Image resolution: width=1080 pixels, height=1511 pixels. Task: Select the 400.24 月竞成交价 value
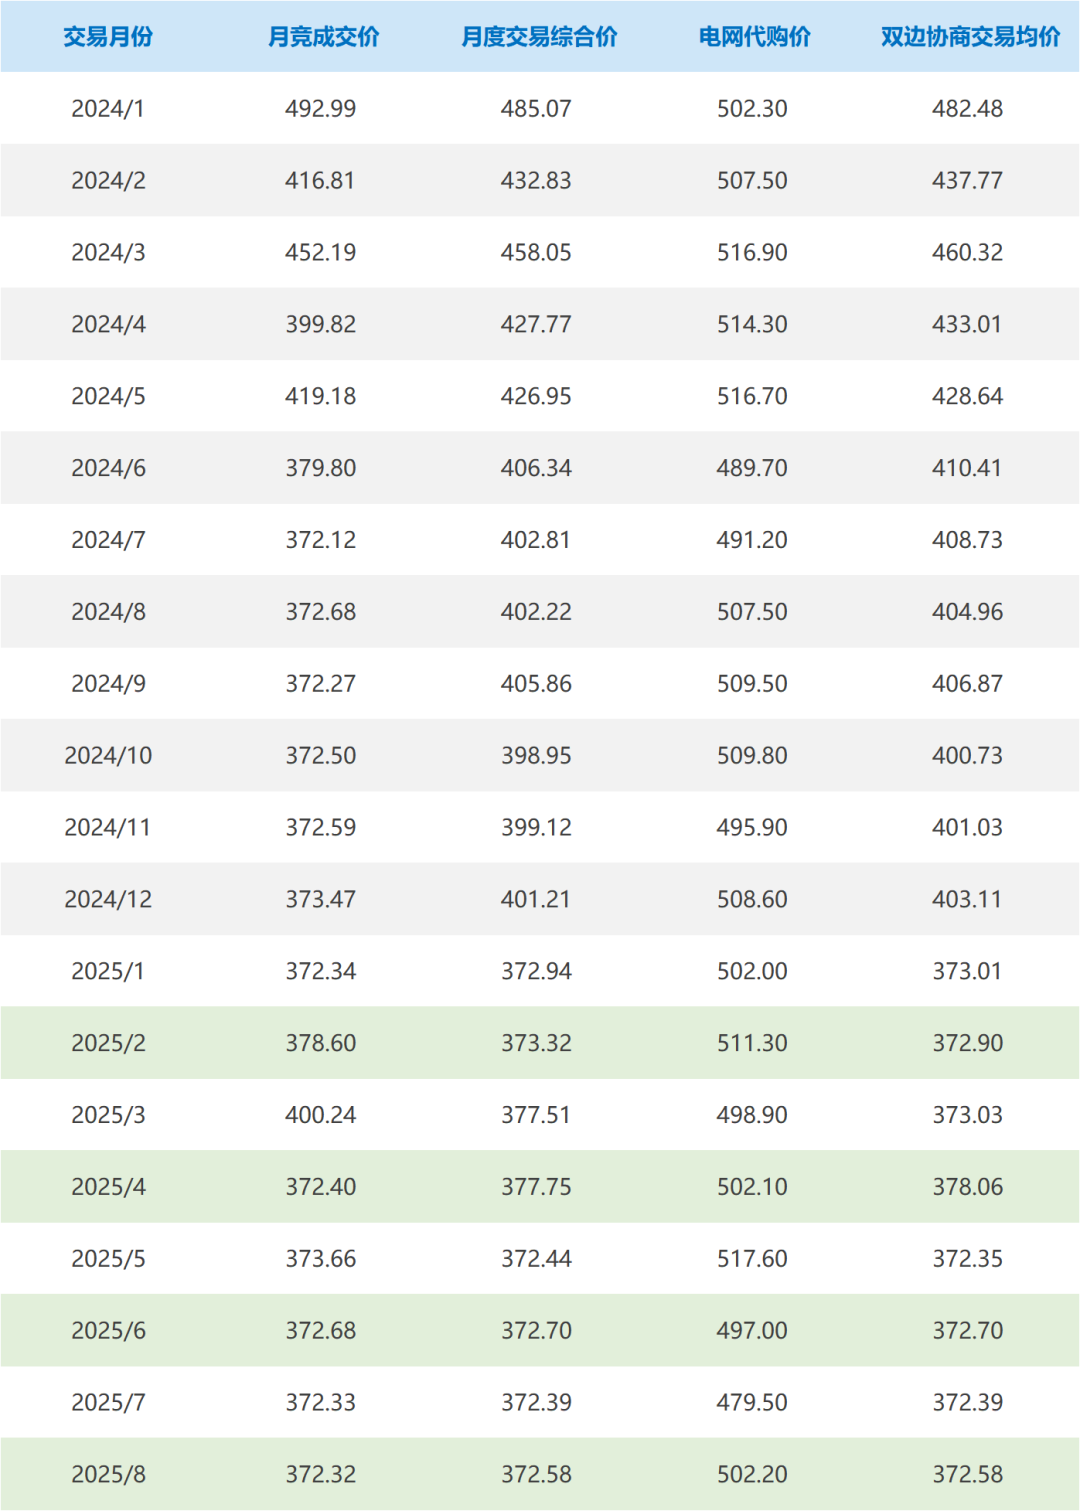coord(321,1115)
